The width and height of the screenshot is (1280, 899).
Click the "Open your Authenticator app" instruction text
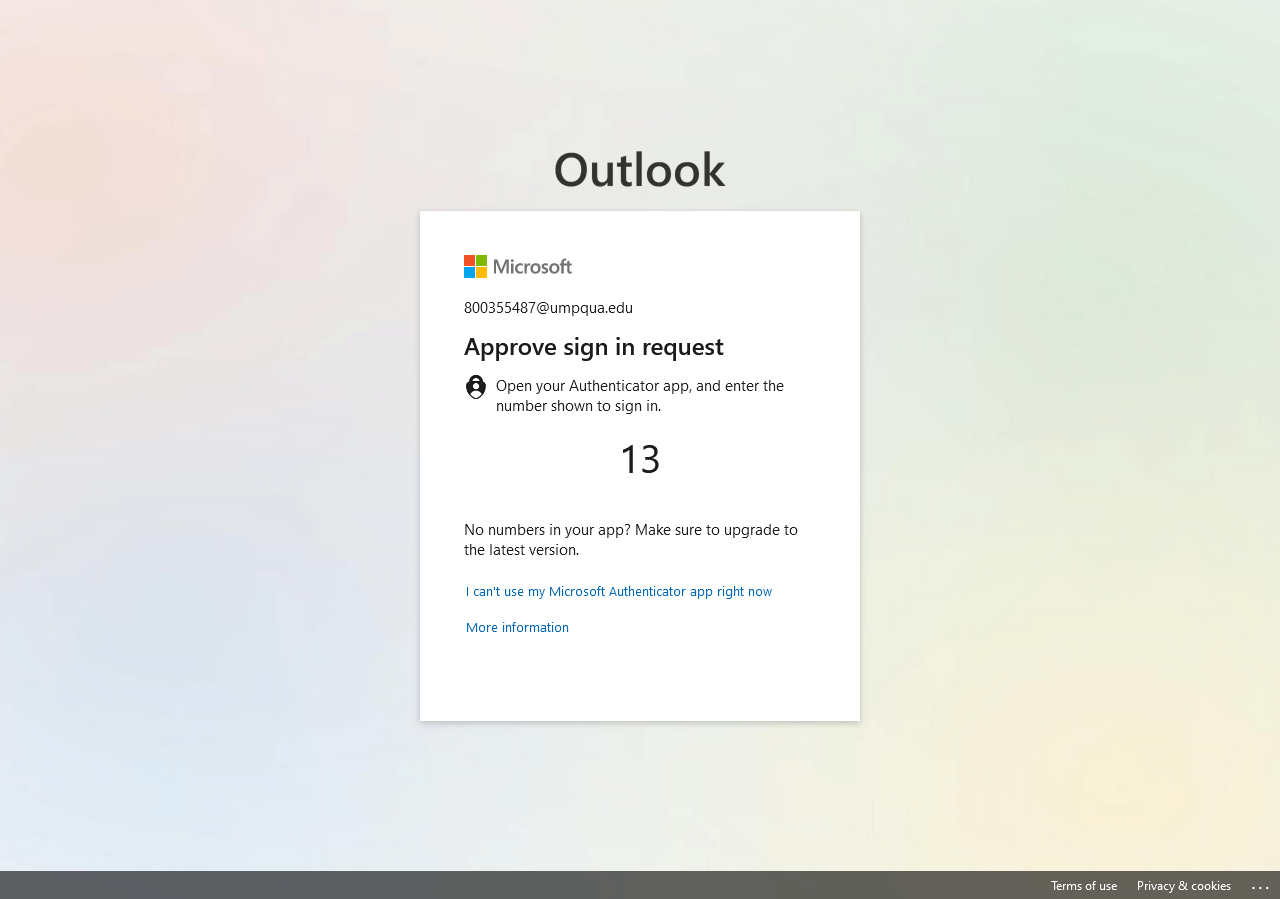coord(640,395)
